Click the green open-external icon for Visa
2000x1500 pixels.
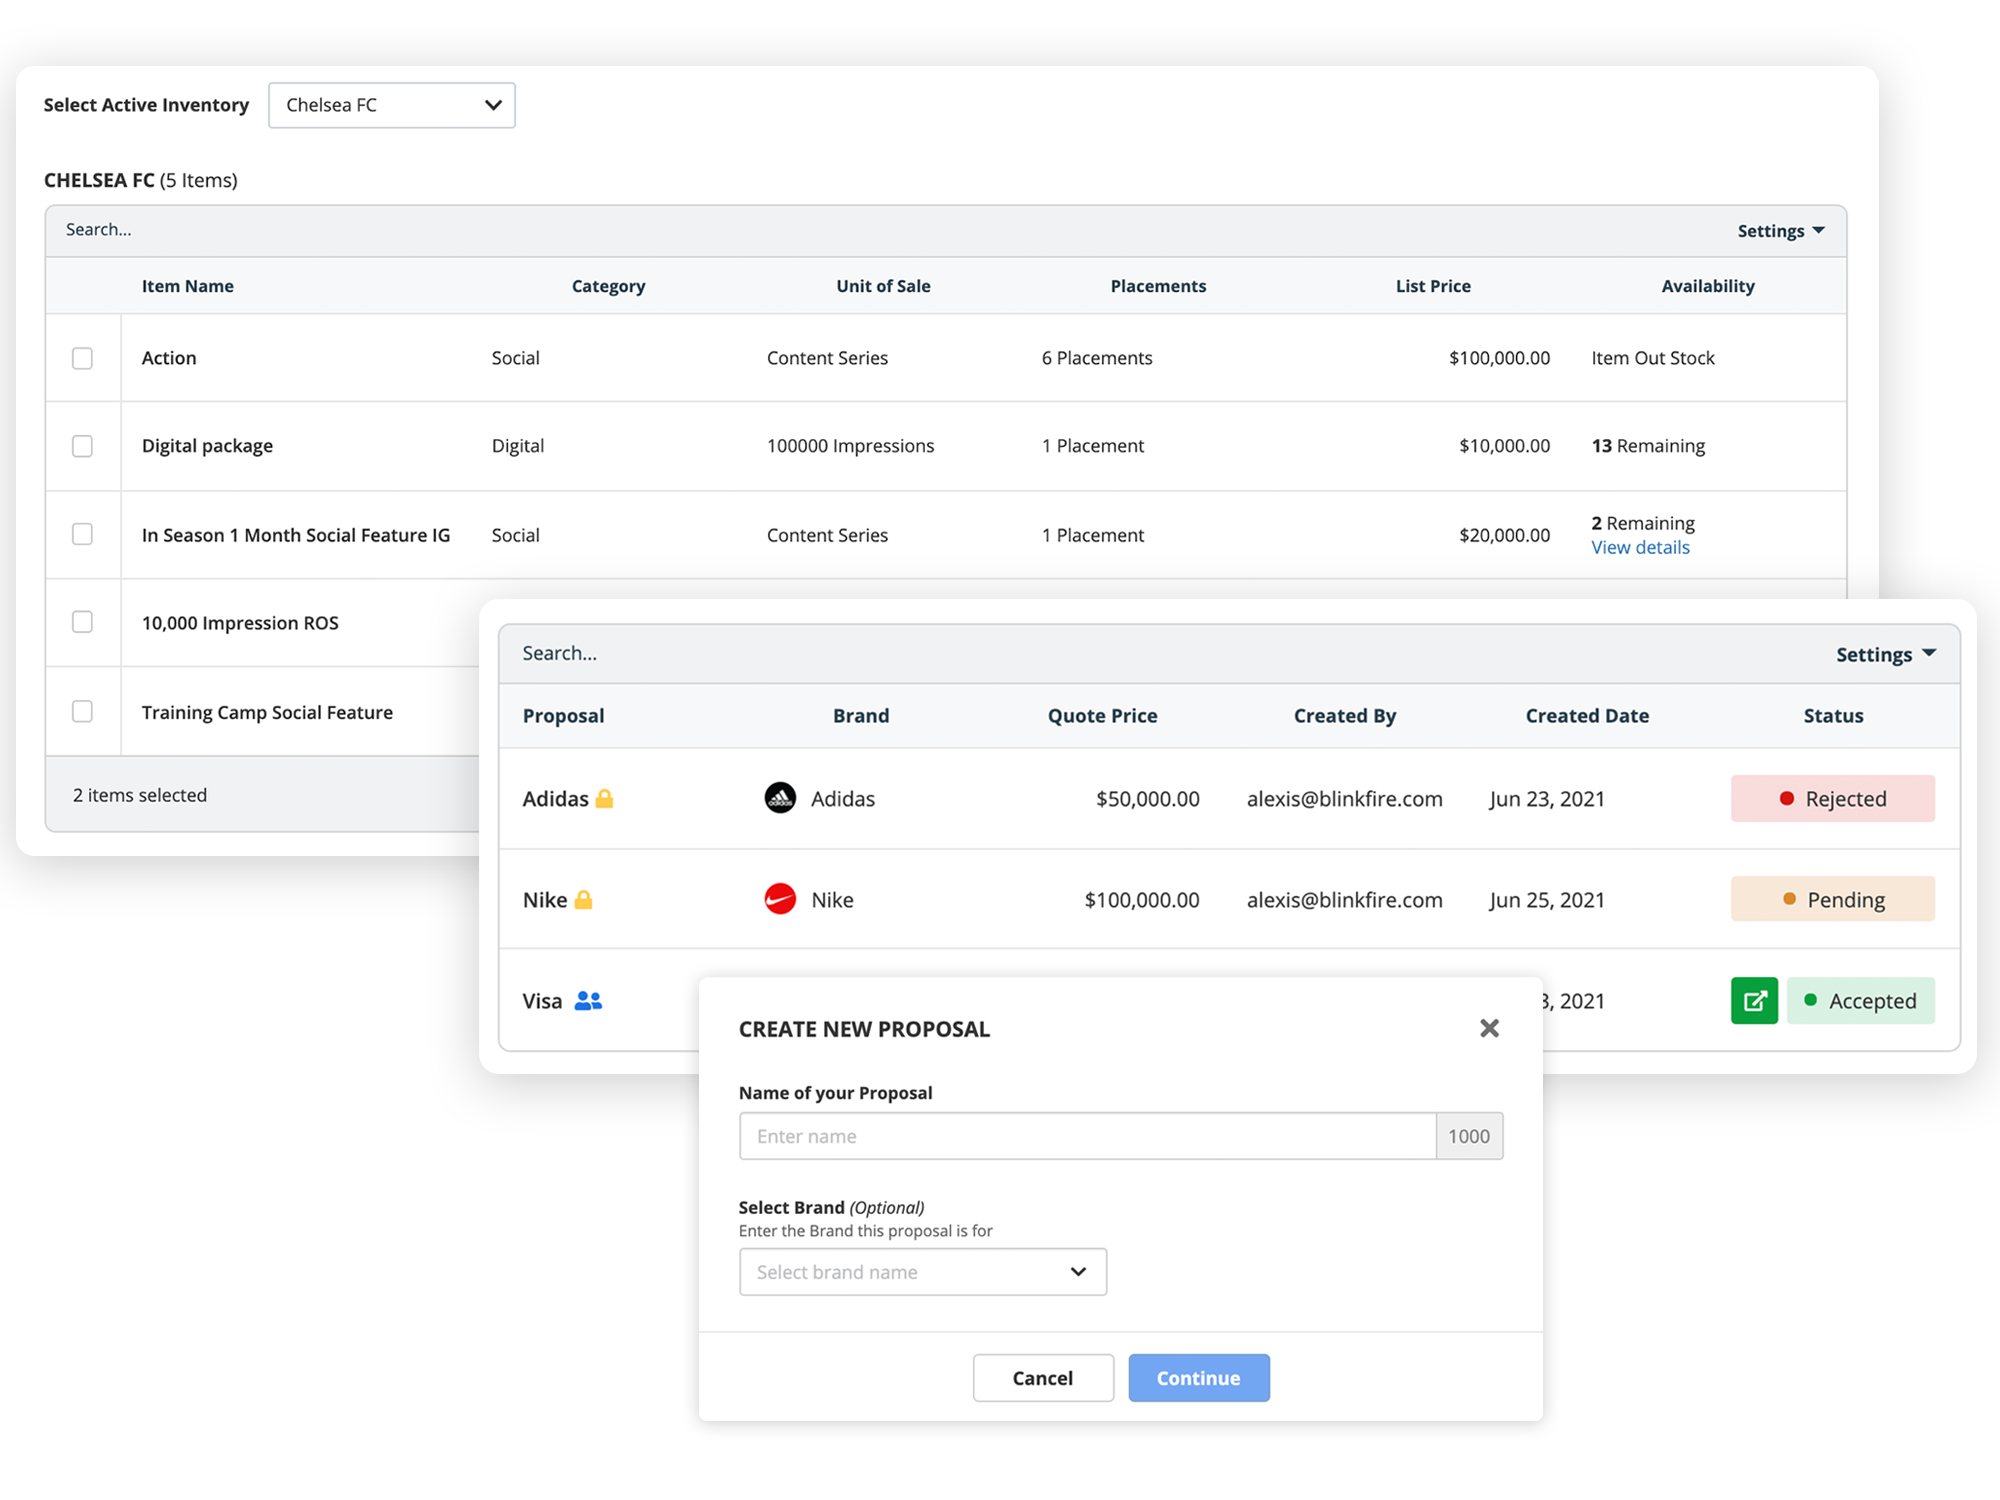[x=1754, y=1000]
